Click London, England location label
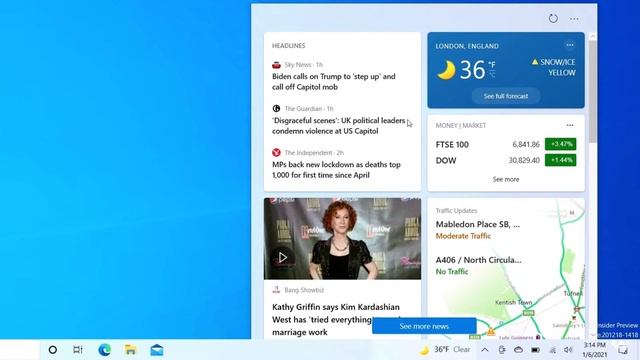This screenshot has width=640, height=360. pos(467,46)
